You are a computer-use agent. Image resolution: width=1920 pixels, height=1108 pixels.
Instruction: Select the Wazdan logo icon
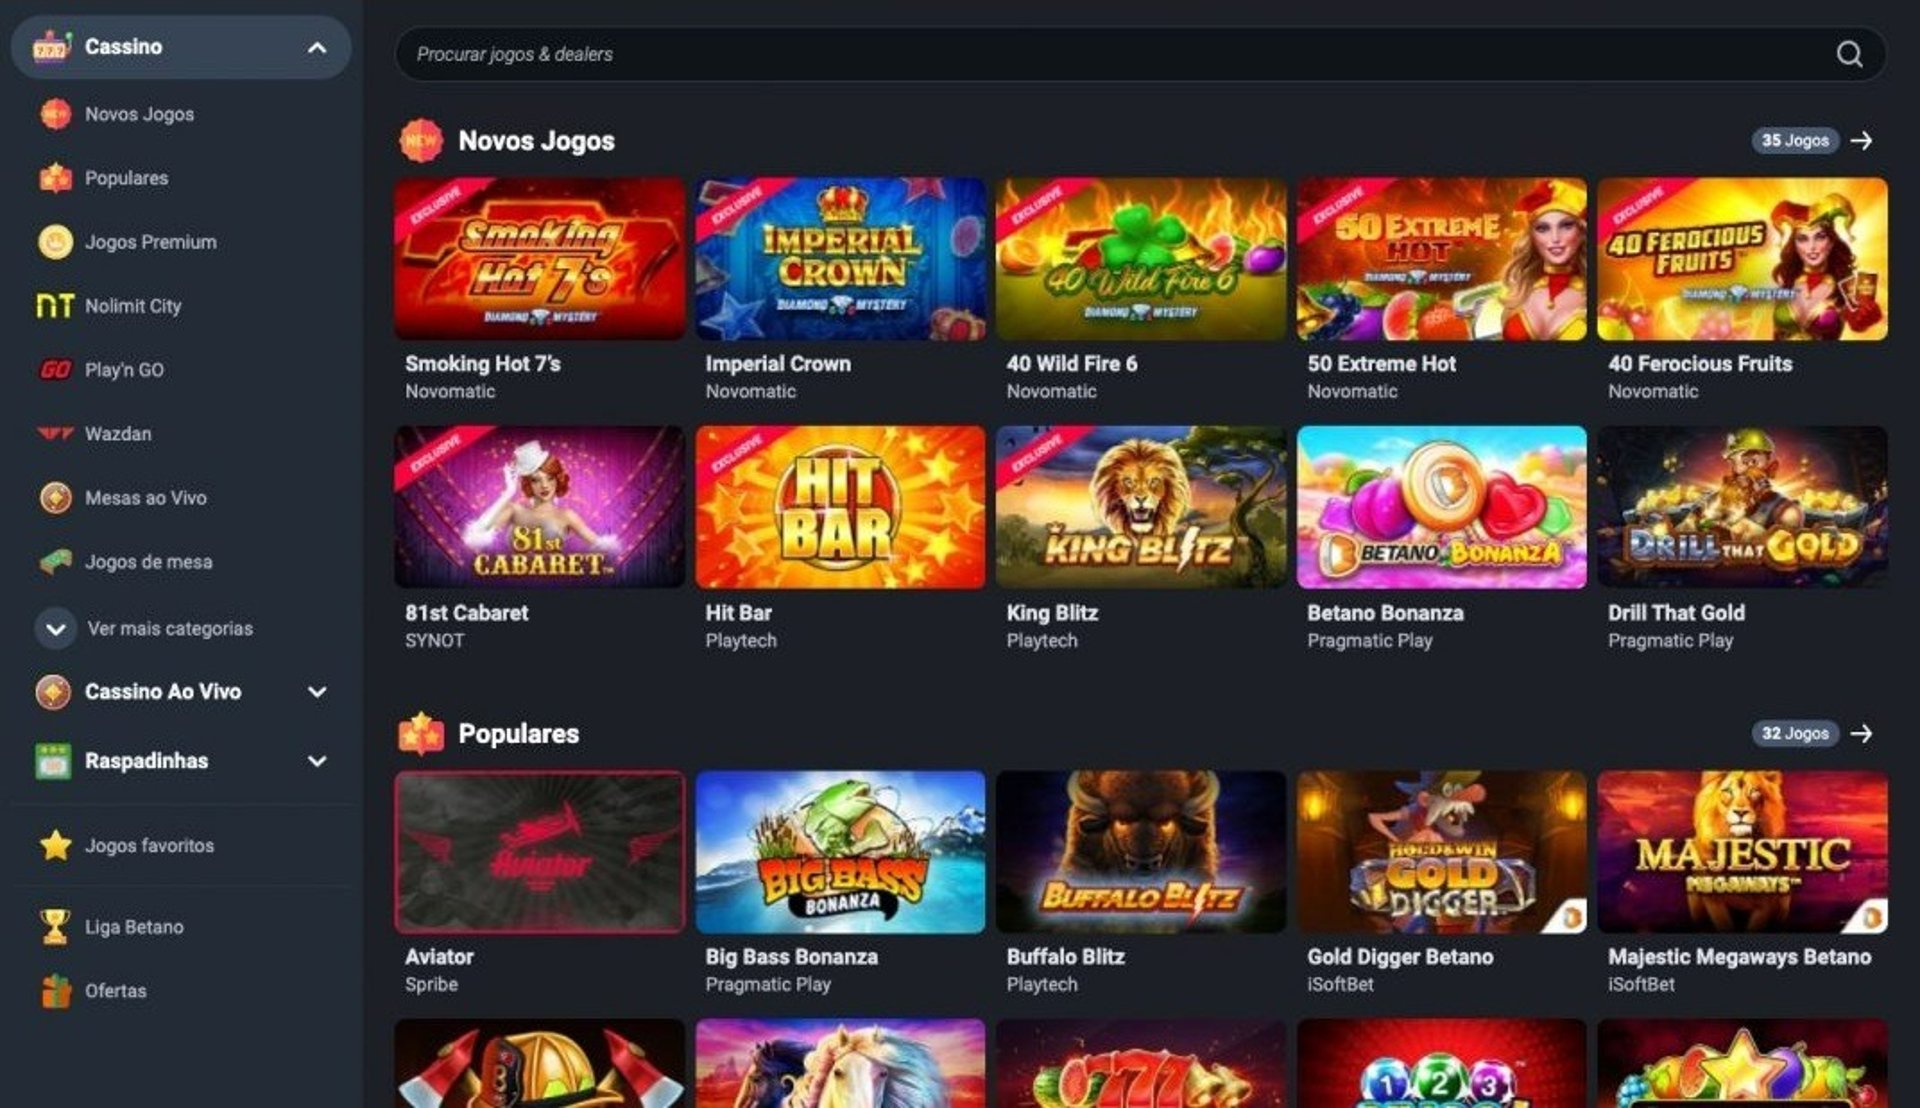coord(55,434)
